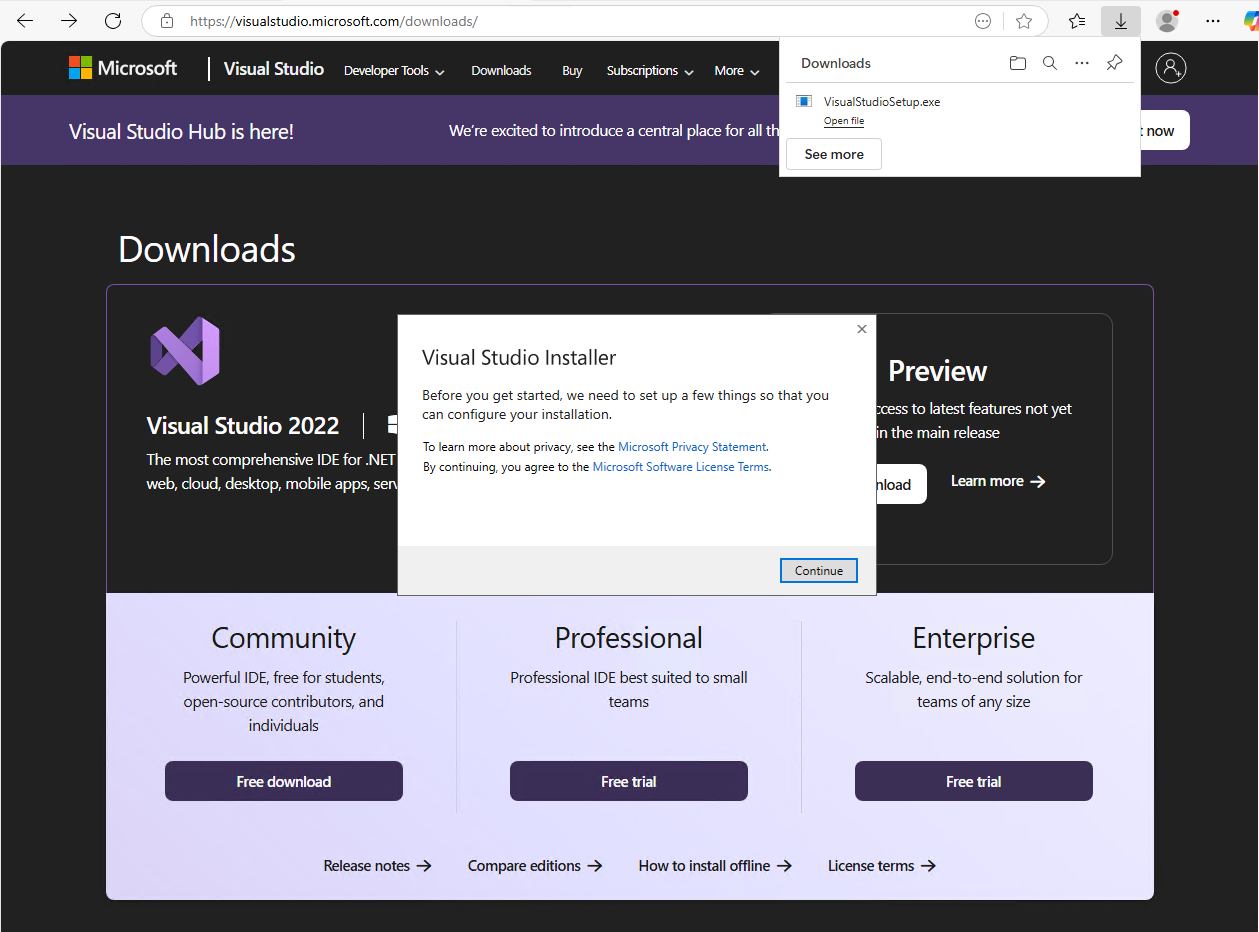The image size is (1259, 932).
Task: Click the Open file link
Action: point(844,121)
